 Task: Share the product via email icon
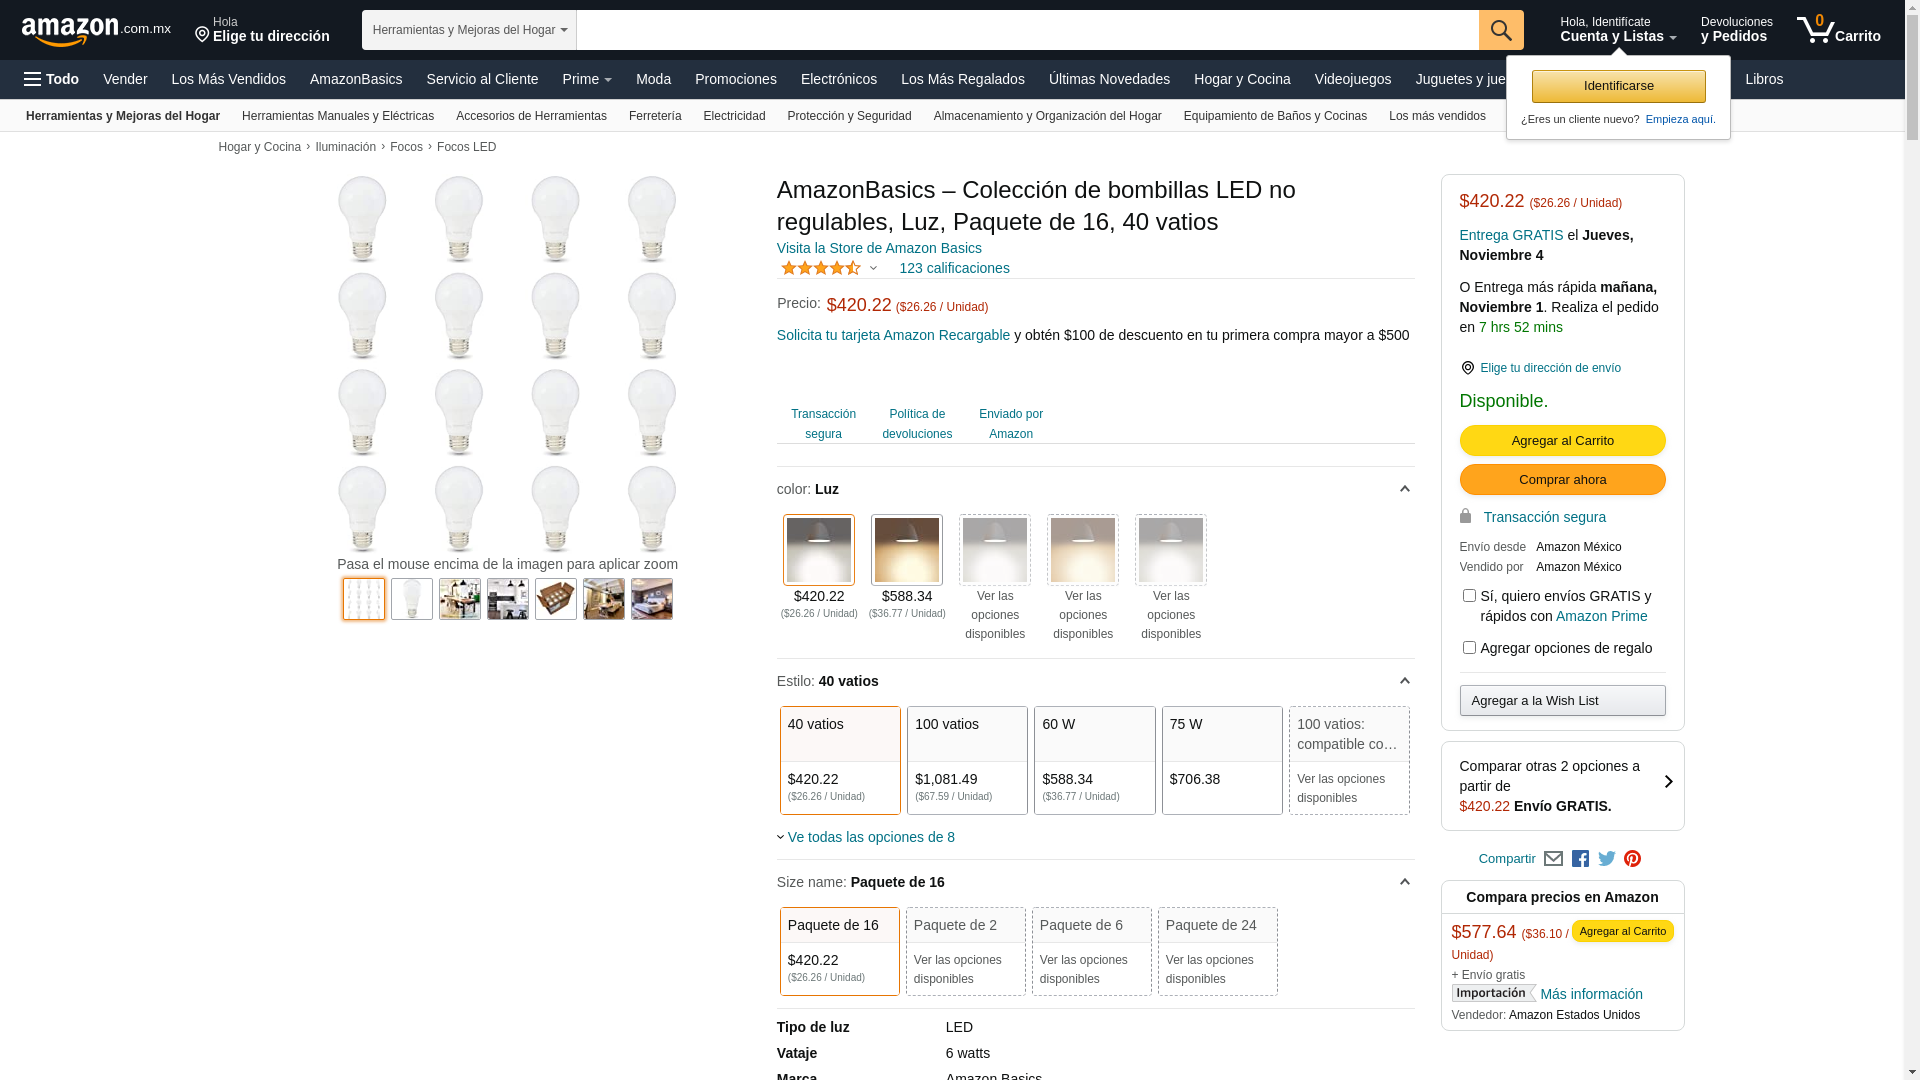[1553, 859]
